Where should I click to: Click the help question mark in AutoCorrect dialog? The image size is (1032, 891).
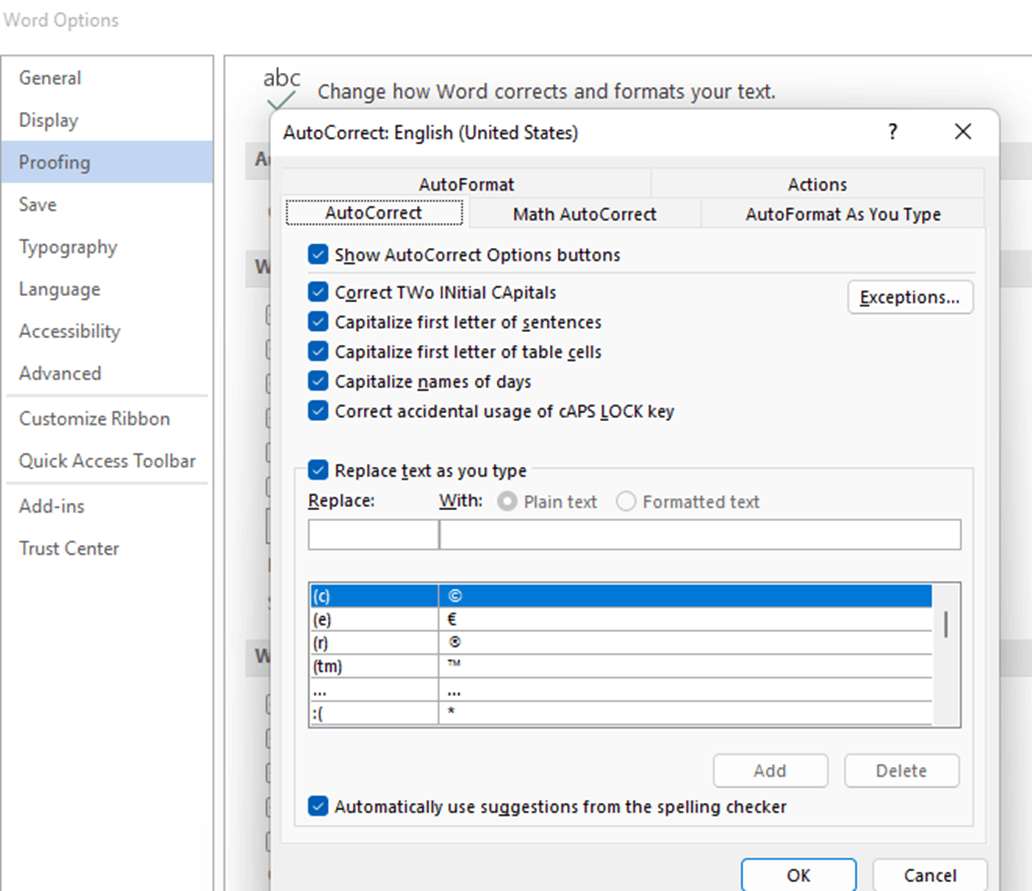892,132
